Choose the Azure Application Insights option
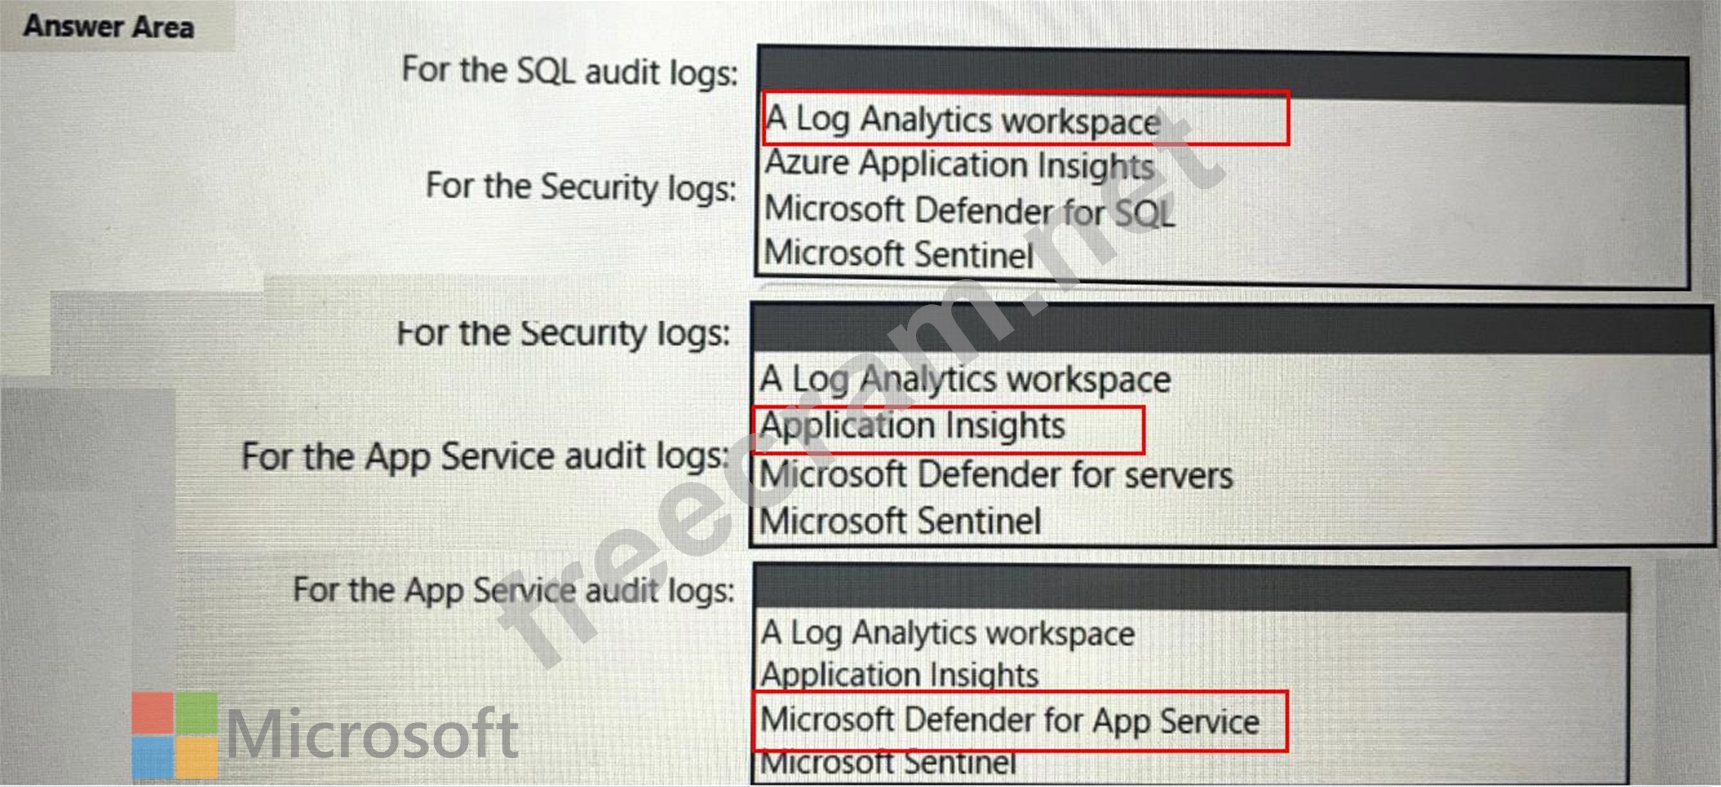This screenshot has width=1721, height=787. [x=959, y=165]
